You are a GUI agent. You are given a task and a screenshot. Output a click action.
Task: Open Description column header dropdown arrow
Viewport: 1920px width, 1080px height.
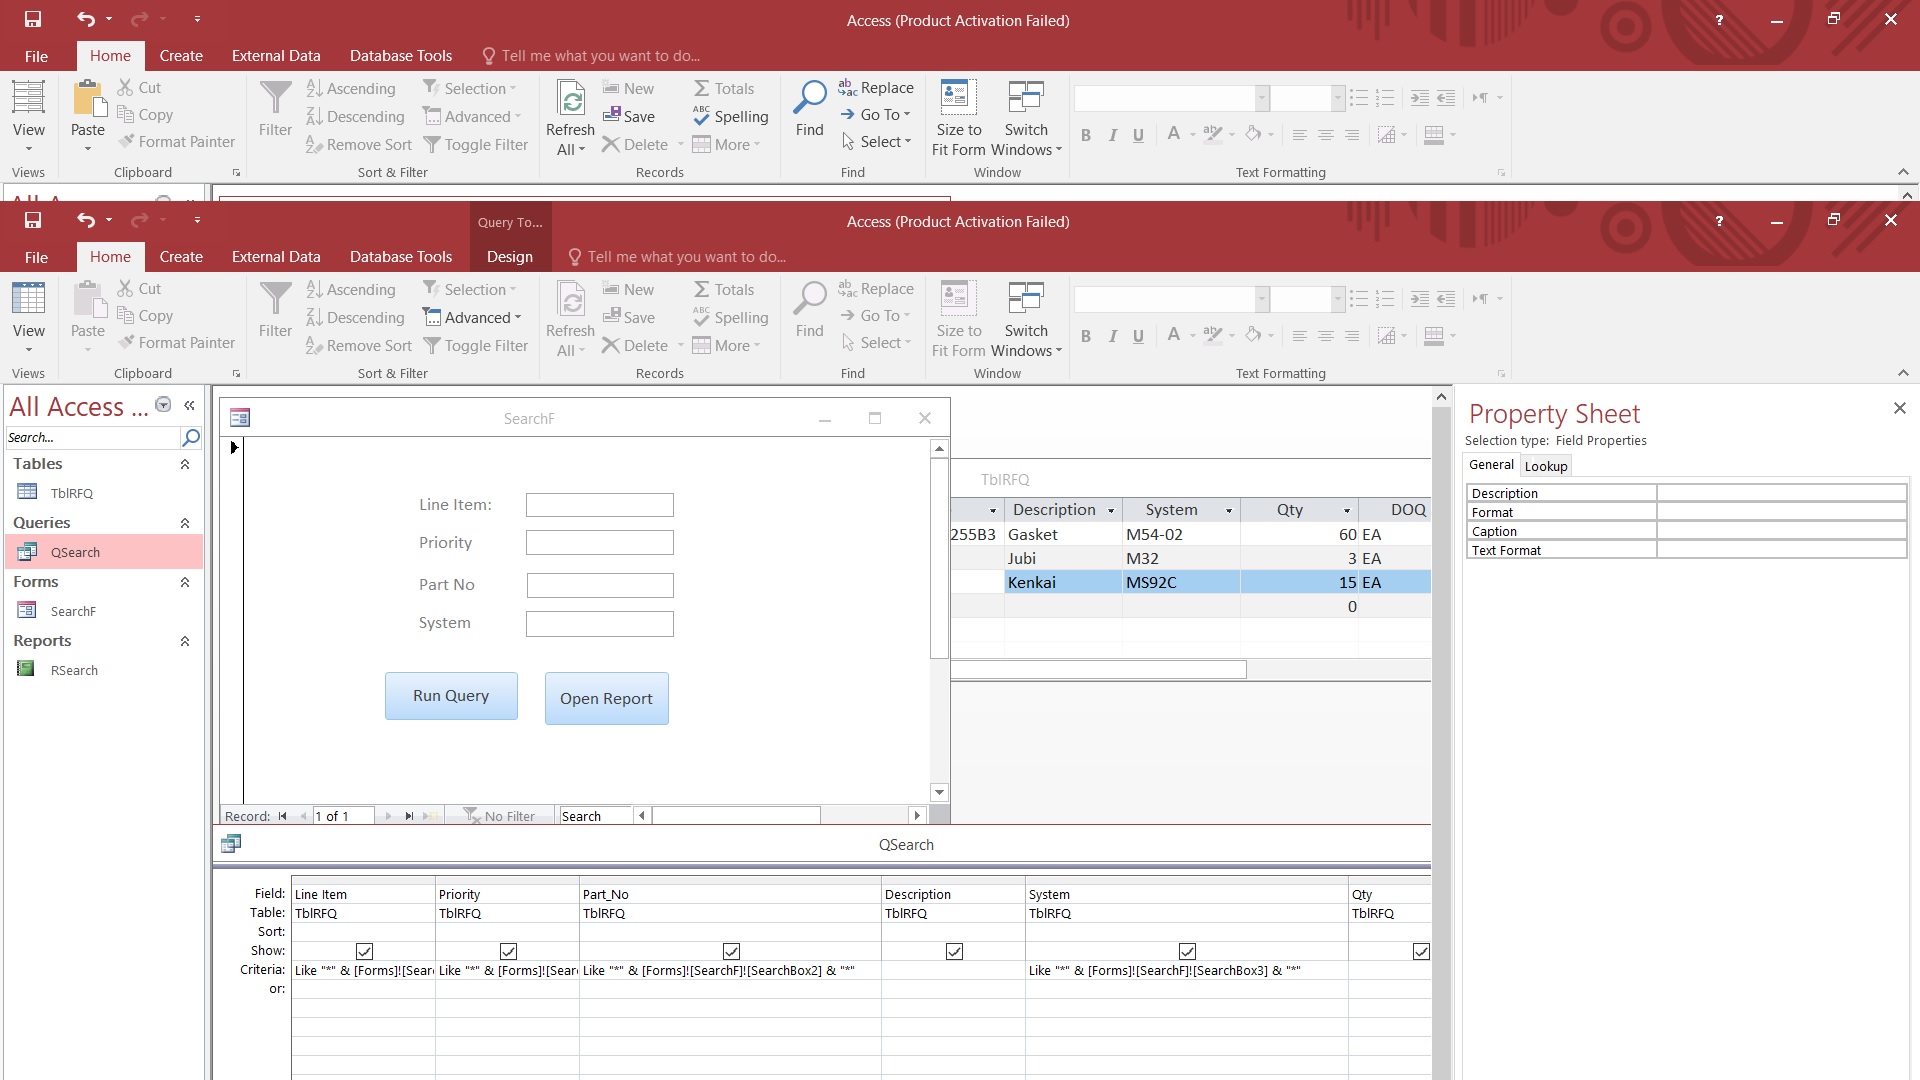tap(1111, 511)
